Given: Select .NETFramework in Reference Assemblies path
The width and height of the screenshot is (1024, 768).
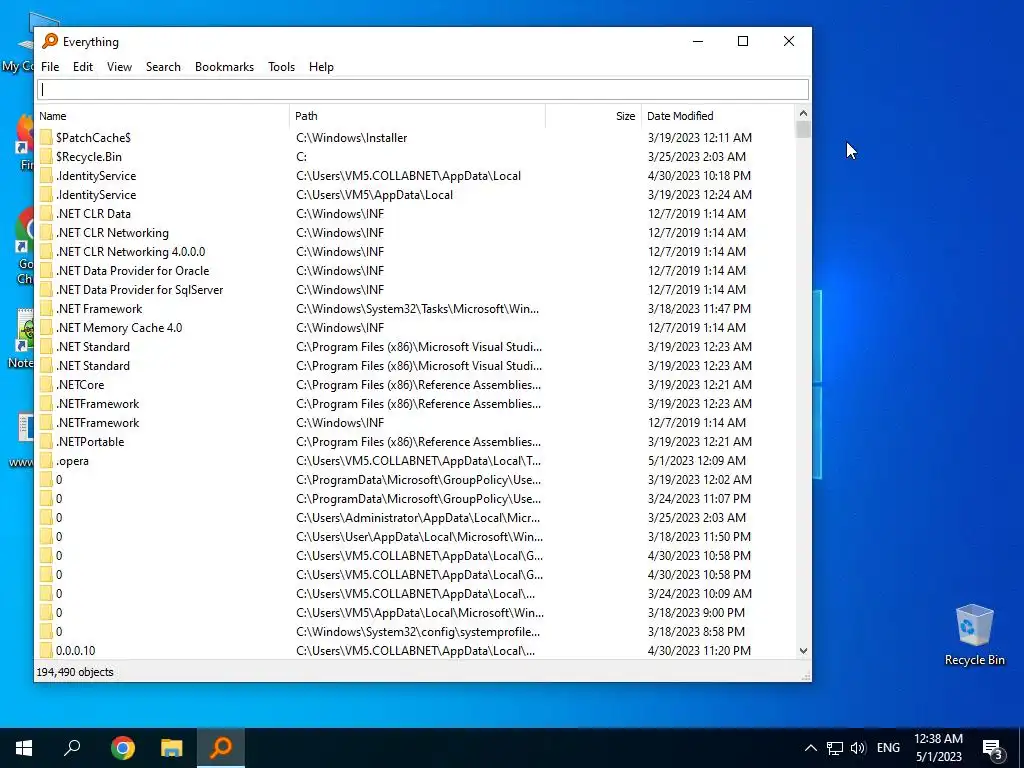Looking at the screenshot, I should pyautogui.click(x=97, y=404).
